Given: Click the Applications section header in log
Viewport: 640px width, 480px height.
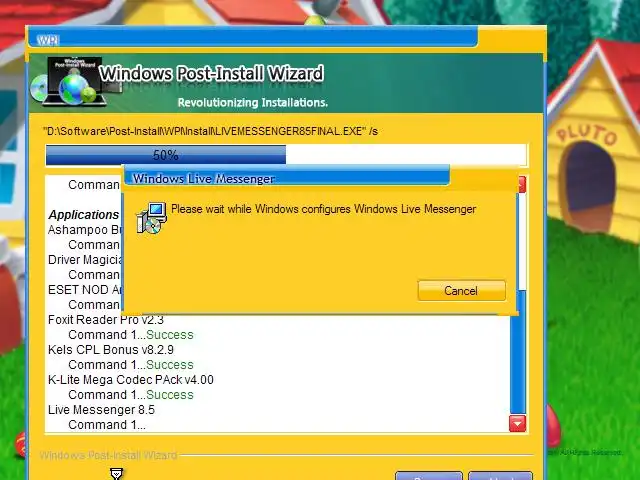Looking at the screenshot, I should tap(84, 215).
